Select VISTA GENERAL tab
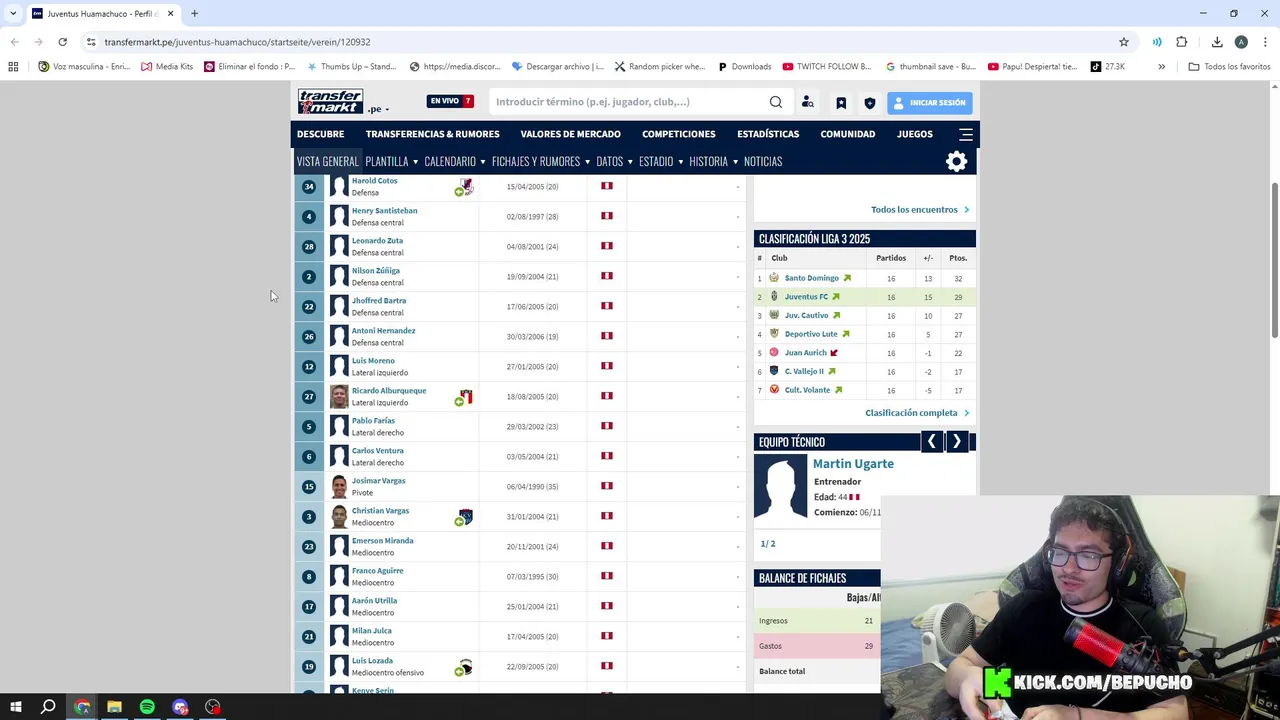The image size is (1280, 720). 327,162
